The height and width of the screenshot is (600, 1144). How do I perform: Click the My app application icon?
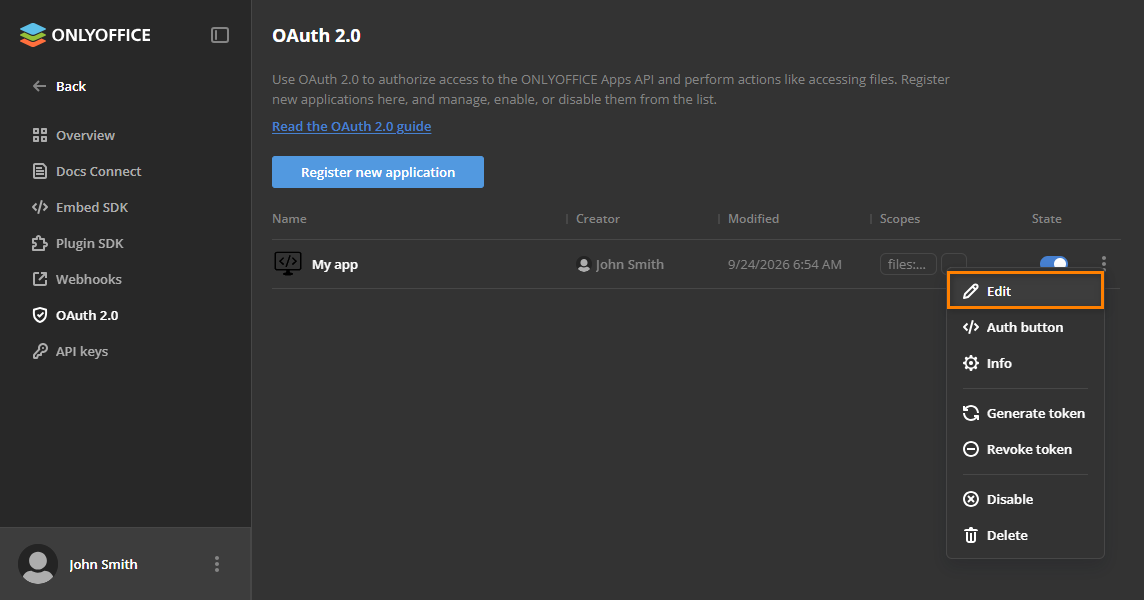[287, 264]
